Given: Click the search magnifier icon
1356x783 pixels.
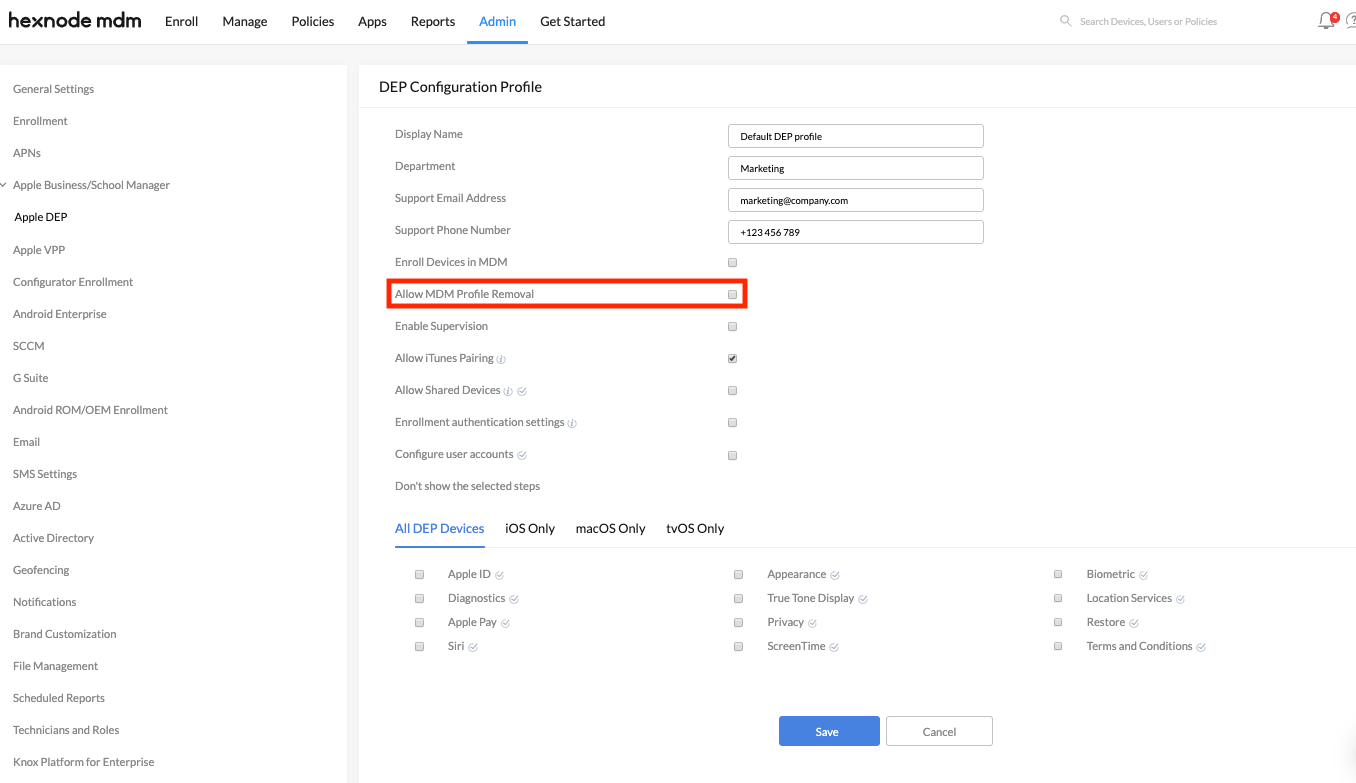Looking at the screenshot, I should pos(1064,20).
